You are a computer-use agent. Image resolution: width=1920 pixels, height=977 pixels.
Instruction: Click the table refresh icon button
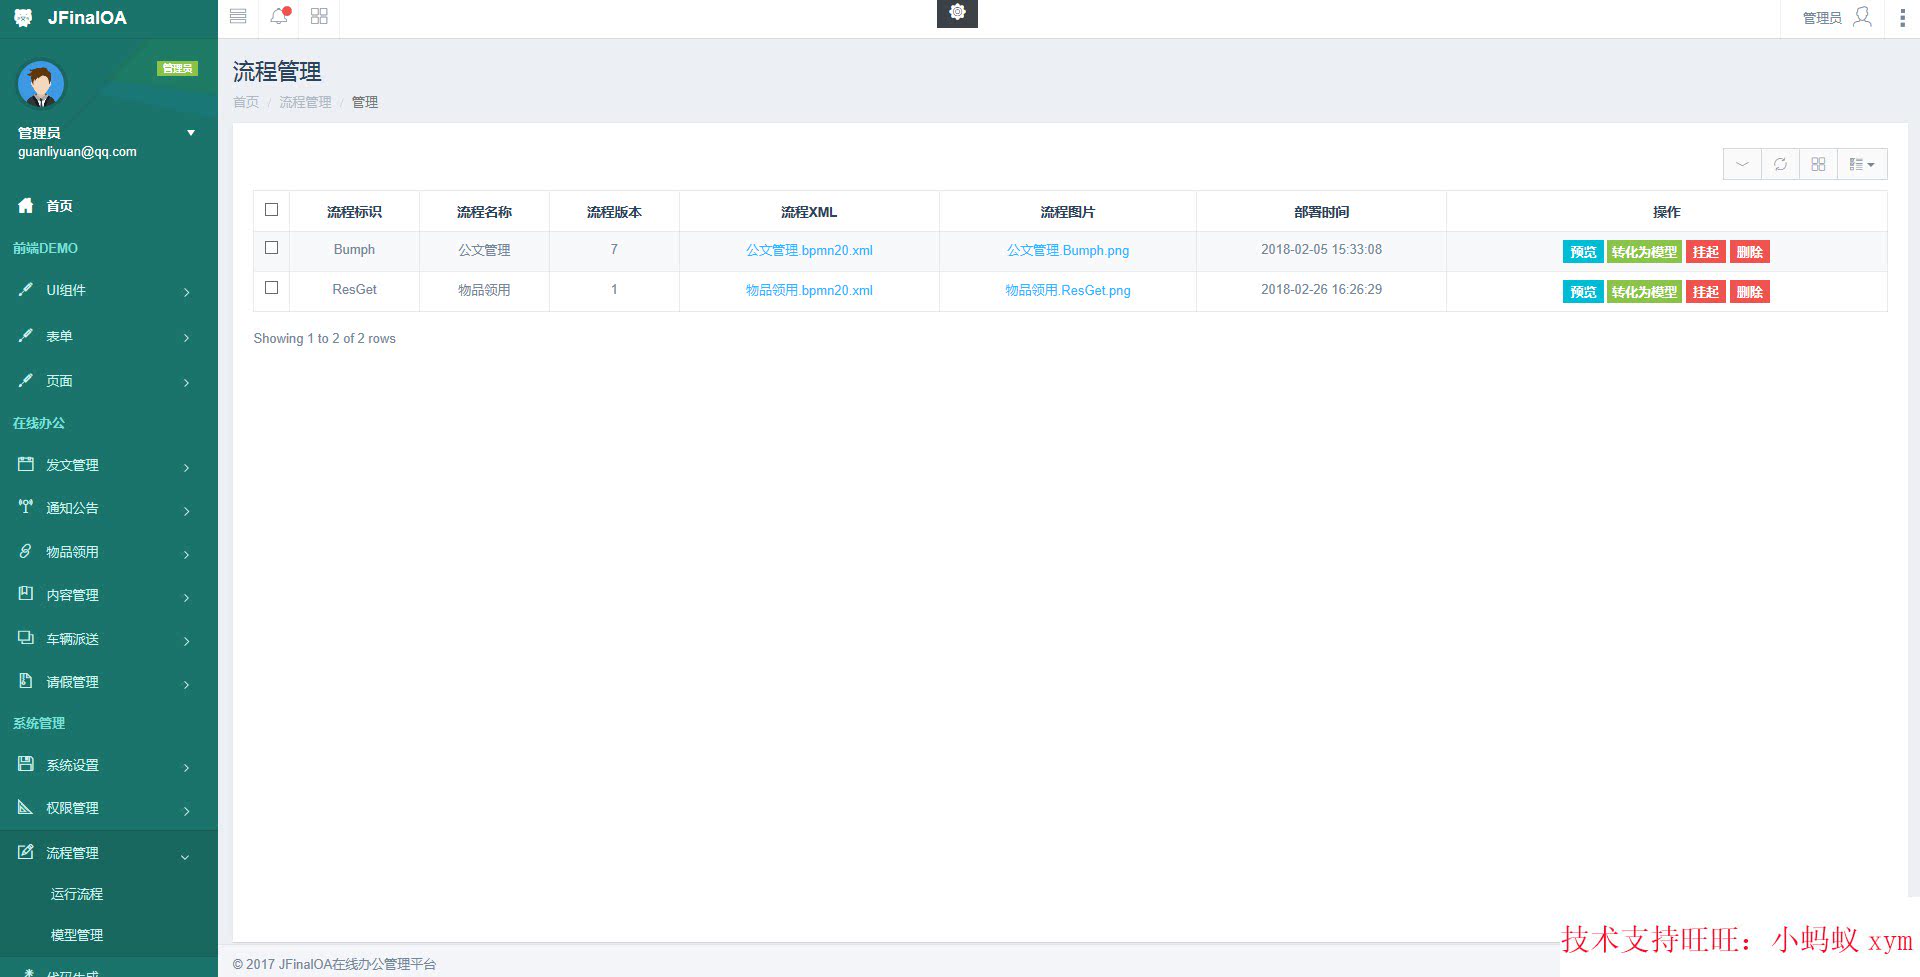pyautogui.click(x=1780, y=164)
